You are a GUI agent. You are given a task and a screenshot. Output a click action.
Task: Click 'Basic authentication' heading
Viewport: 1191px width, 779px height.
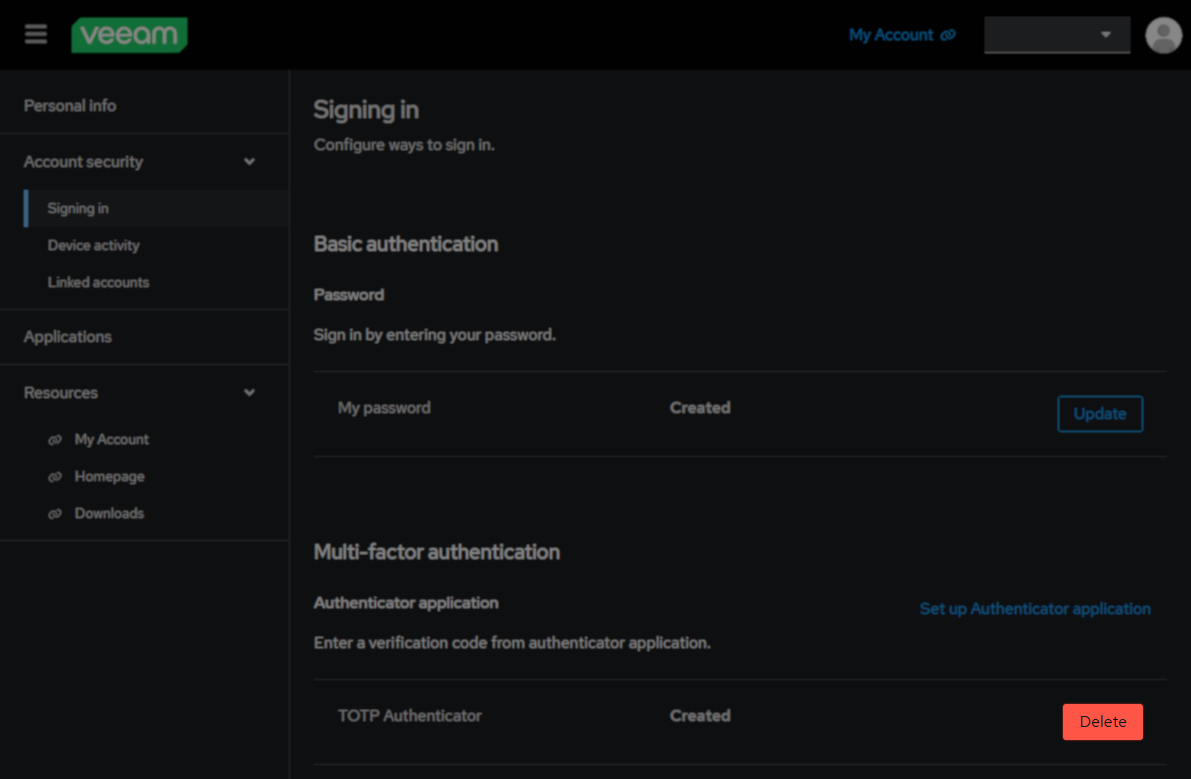406,244
